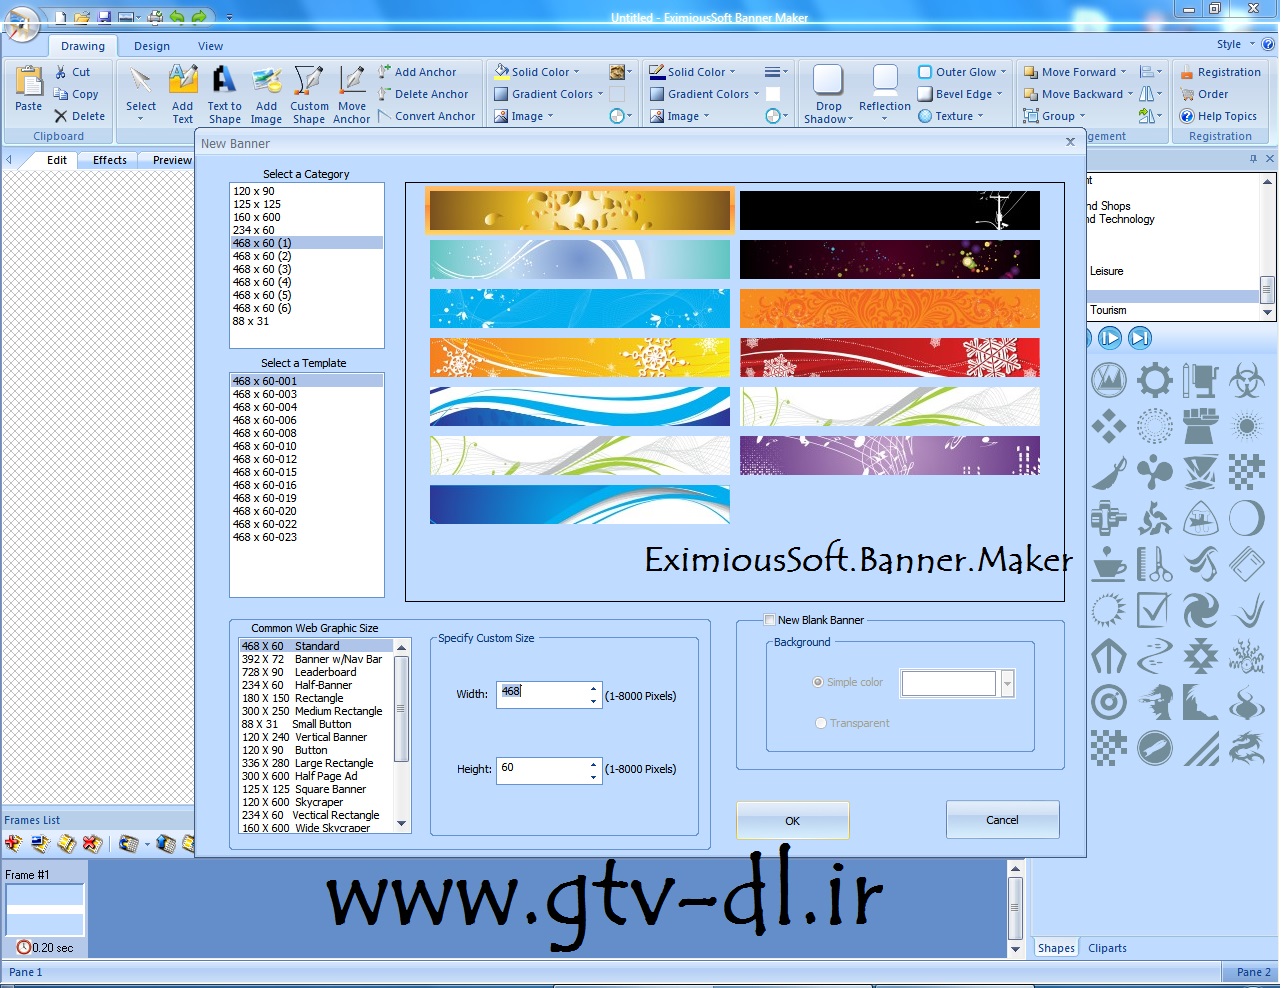Switch to the Preview tab
This screenshot has height=988, width=1284.
[172, 160]
